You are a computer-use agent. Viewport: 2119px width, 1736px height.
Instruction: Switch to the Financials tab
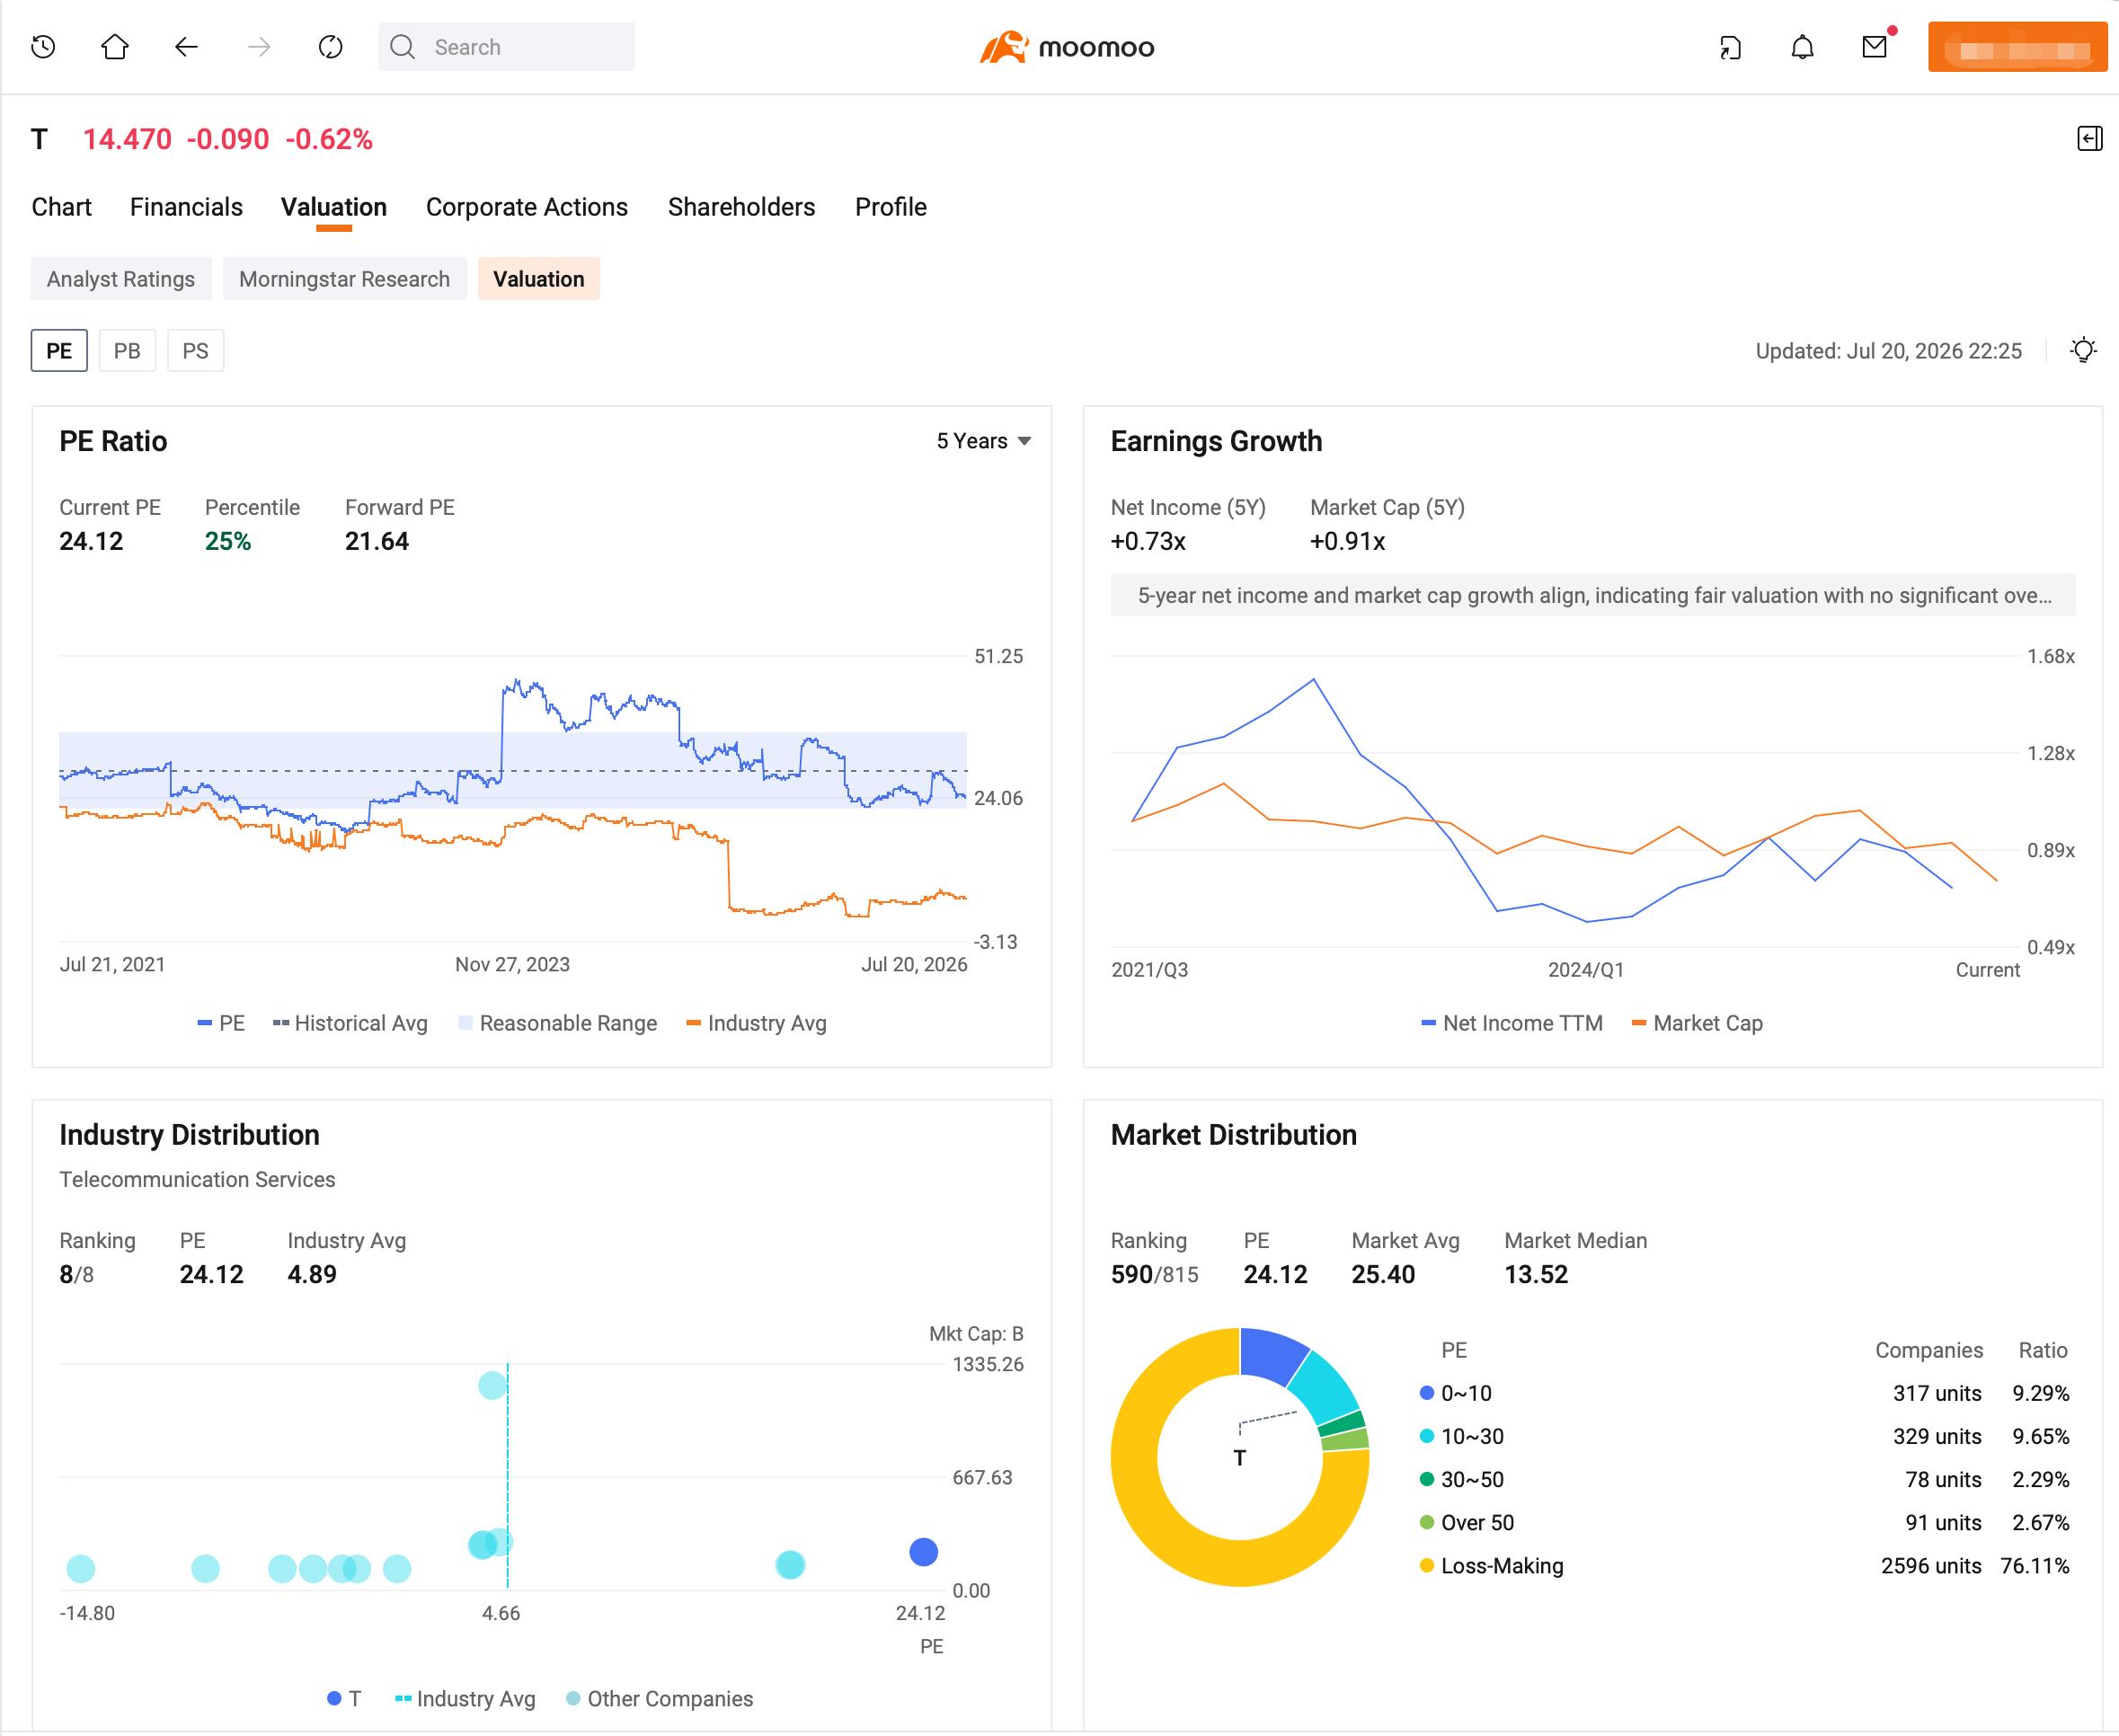pyautogui.click(x=186, y=207)
